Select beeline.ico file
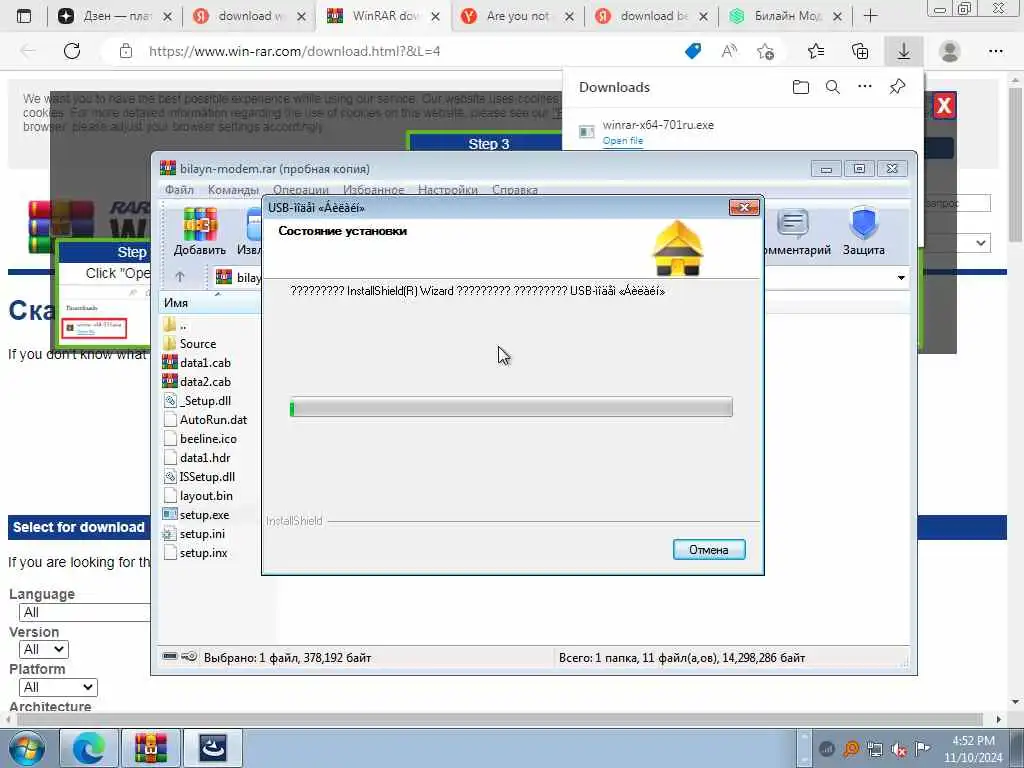The image size is (1024, 768). pos(208,438)
